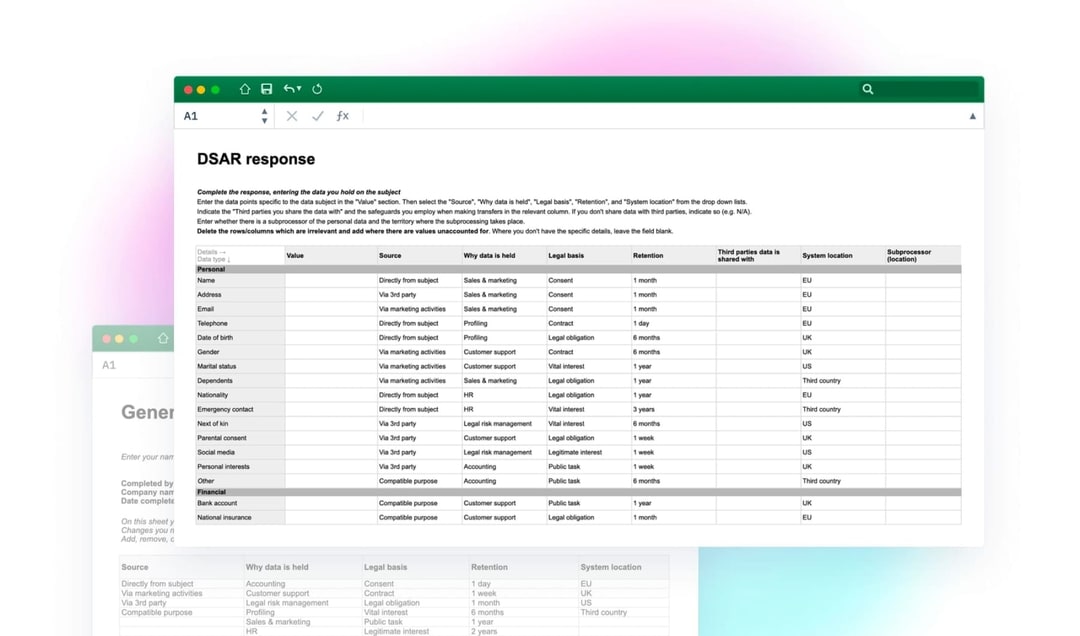Click the Name Box stepper up arrow
The image size is (1080, 636).
click(x=264, y=112)
